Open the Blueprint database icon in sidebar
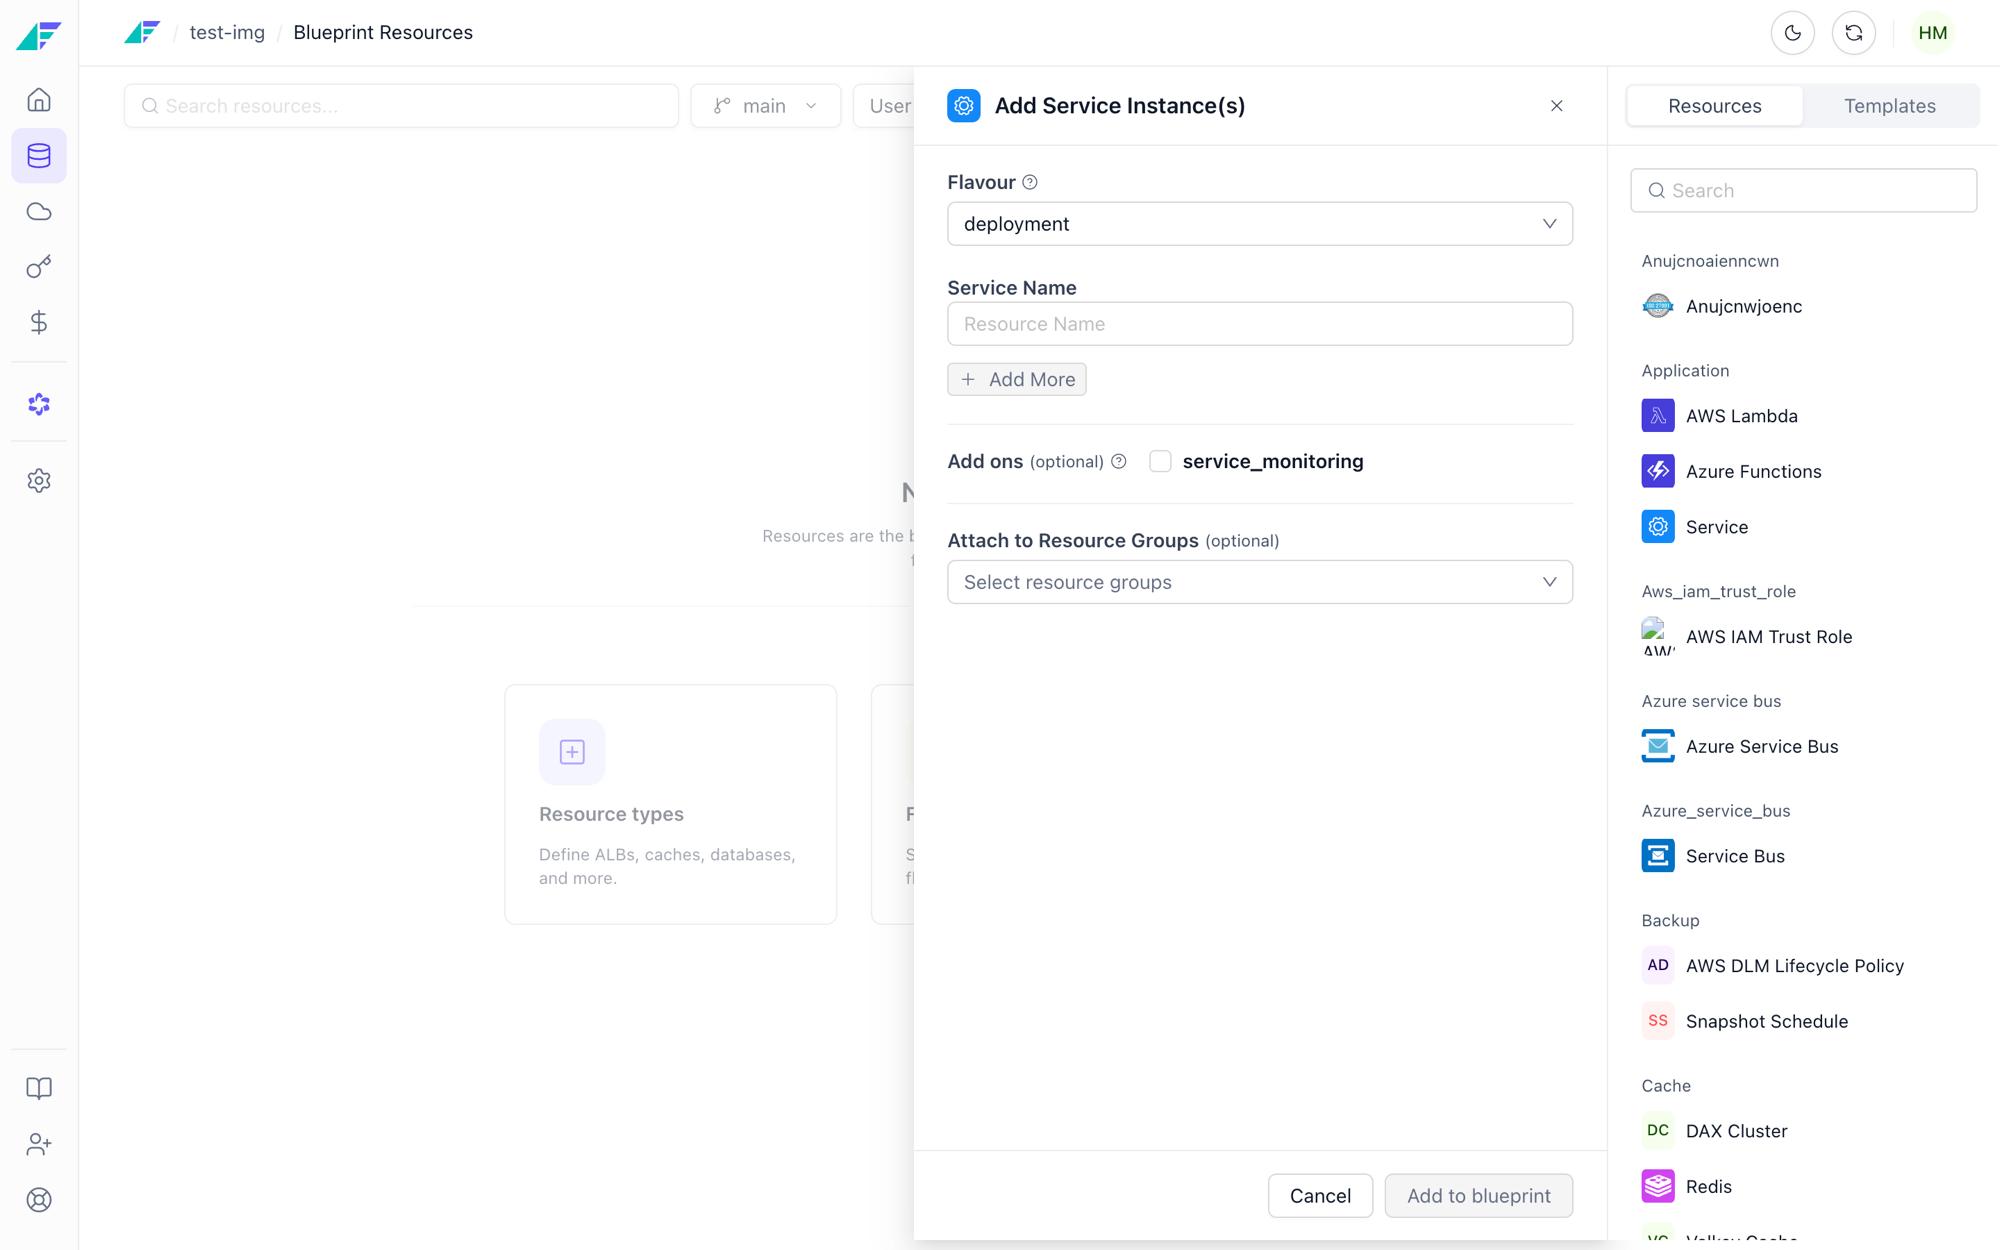Screen dimensions: 2000x1250 [x=39, y=156]
